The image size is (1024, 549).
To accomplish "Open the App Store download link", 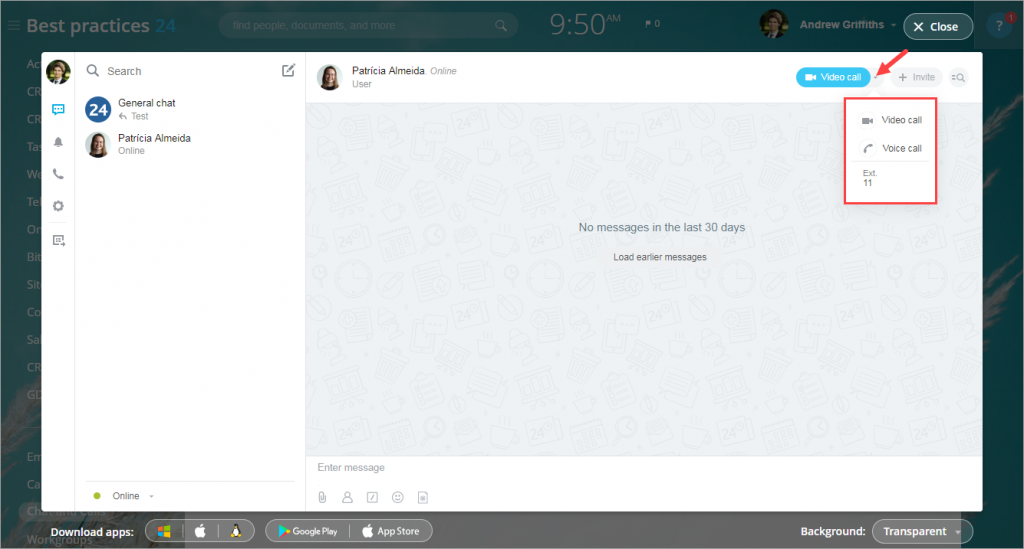I will (391, 531).
